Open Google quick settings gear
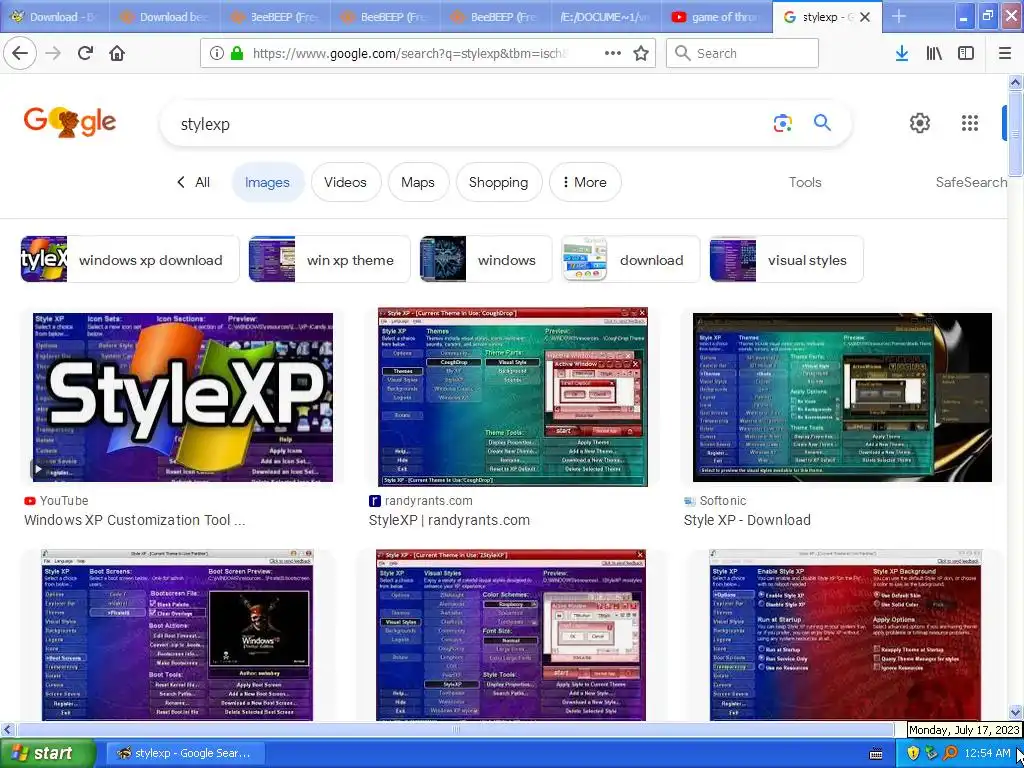The image size is (1024, 768). click(x=920, y=123)
